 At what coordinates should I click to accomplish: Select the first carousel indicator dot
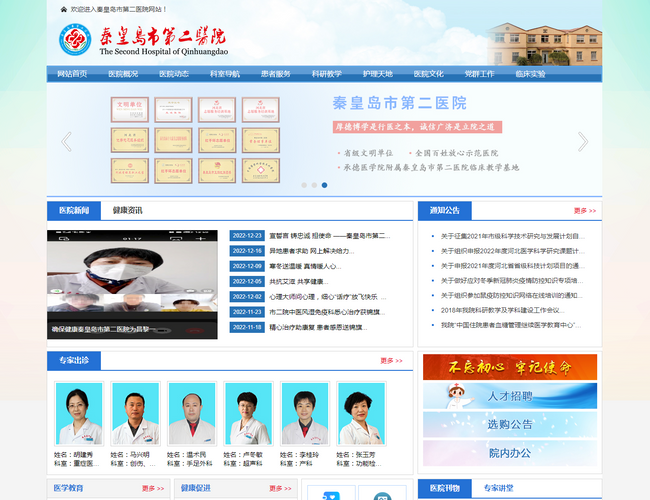(304, 185)
